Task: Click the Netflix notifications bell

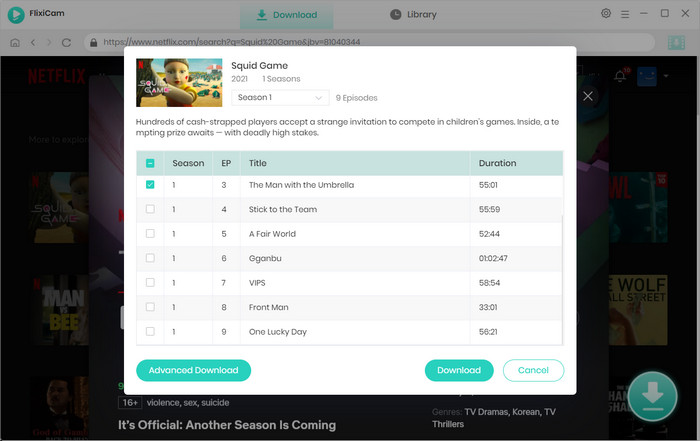Action: point(620,76)
